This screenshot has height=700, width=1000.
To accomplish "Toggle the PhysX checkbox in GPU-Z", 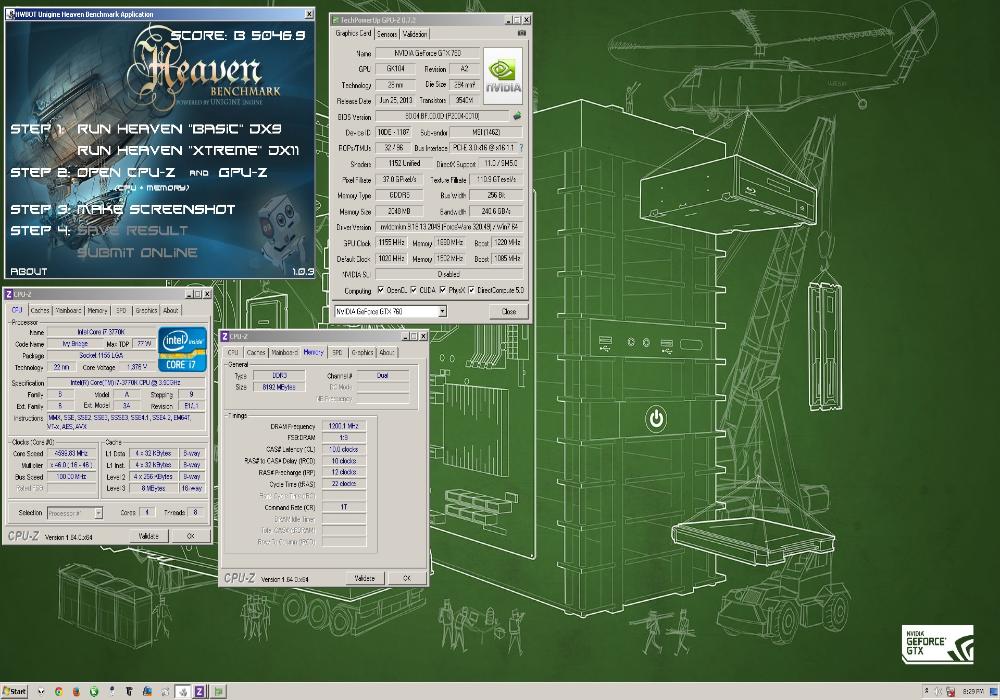I will coord(443,290).
